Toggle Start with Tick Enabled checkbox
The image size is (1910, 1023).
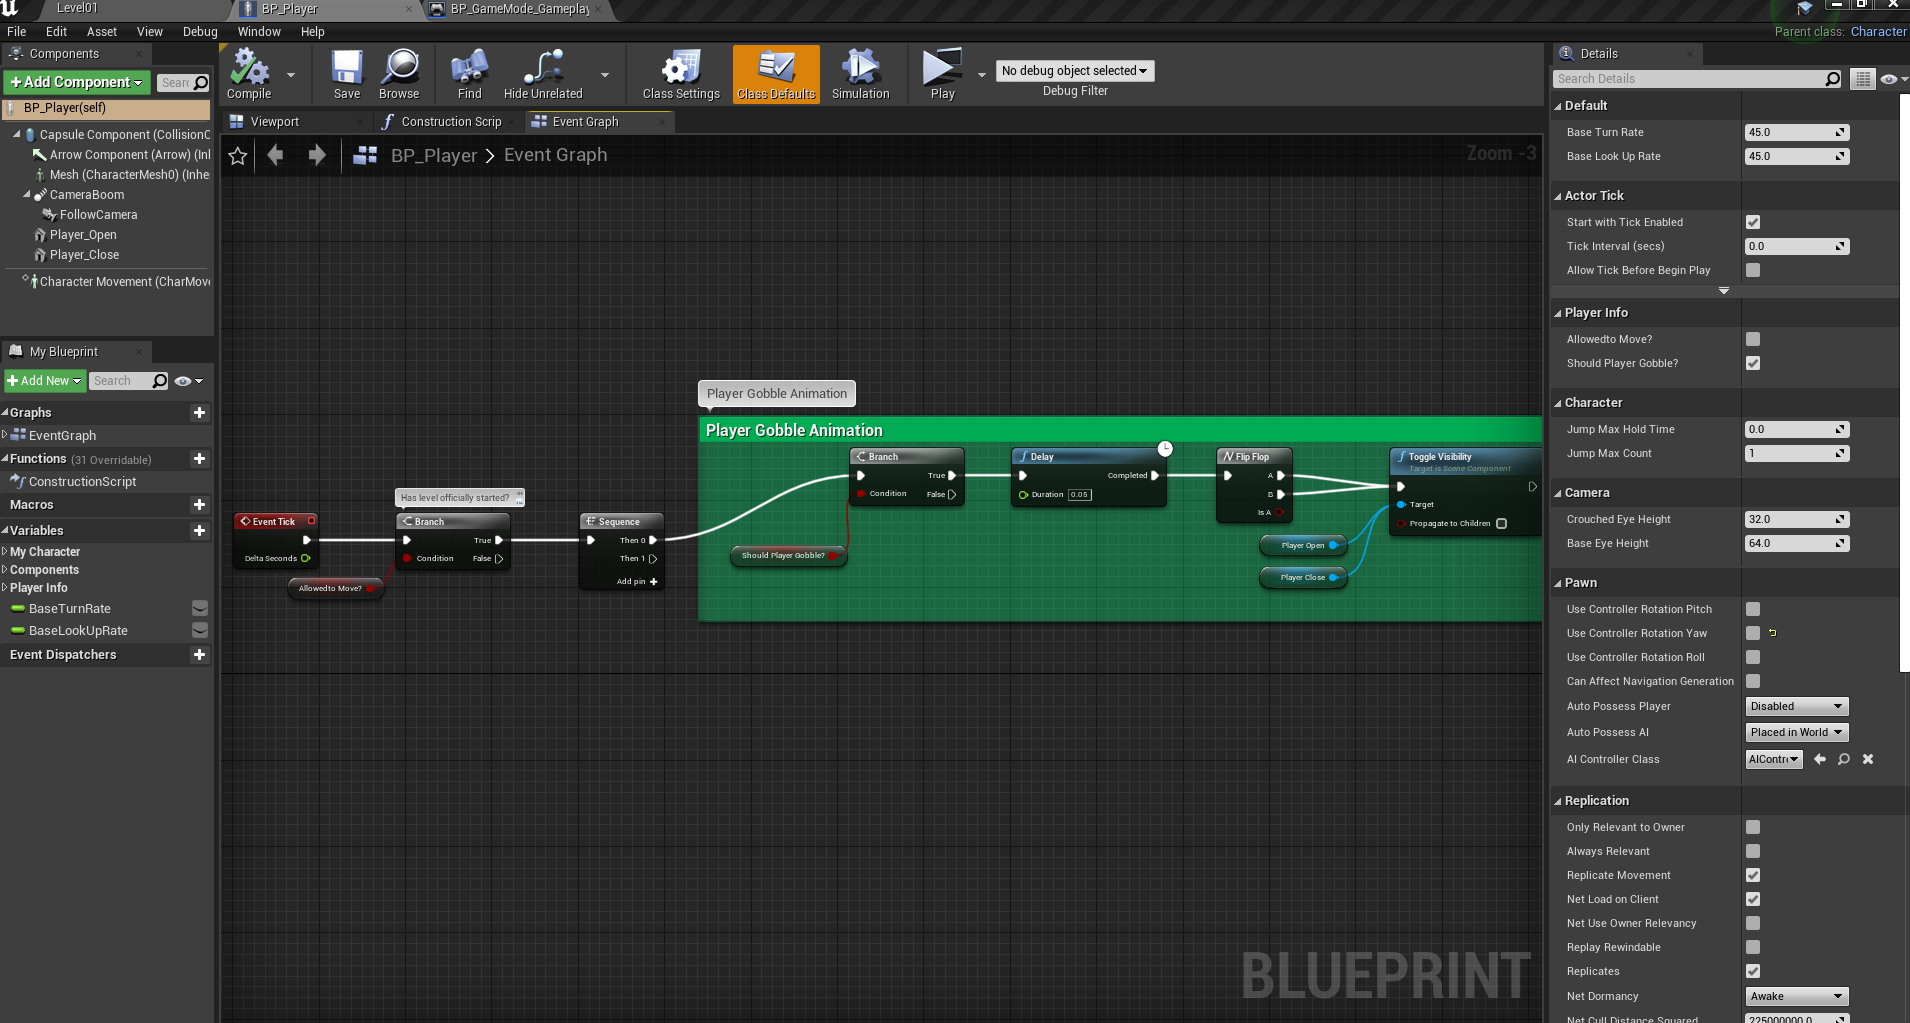click(1753, 223)
